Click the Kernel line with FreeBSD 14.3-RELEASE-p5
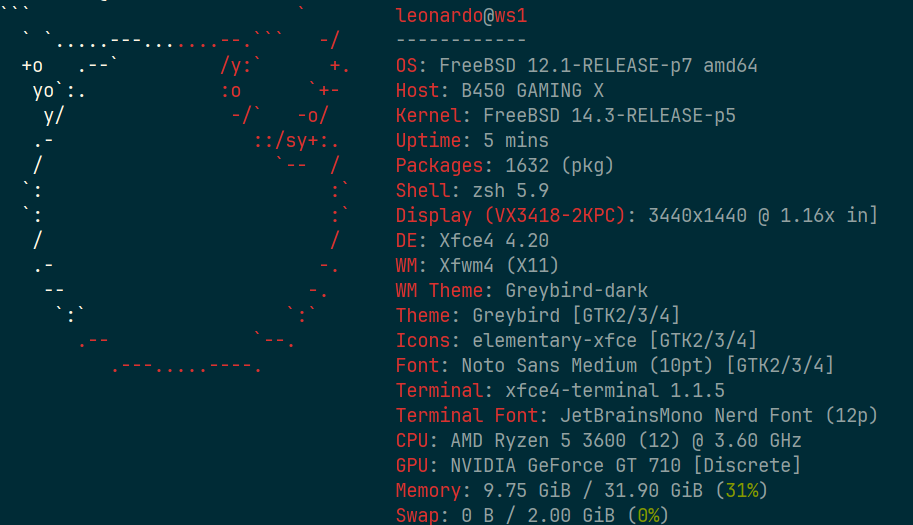This screenshot has height=525, width=913. tap(565, 116)
